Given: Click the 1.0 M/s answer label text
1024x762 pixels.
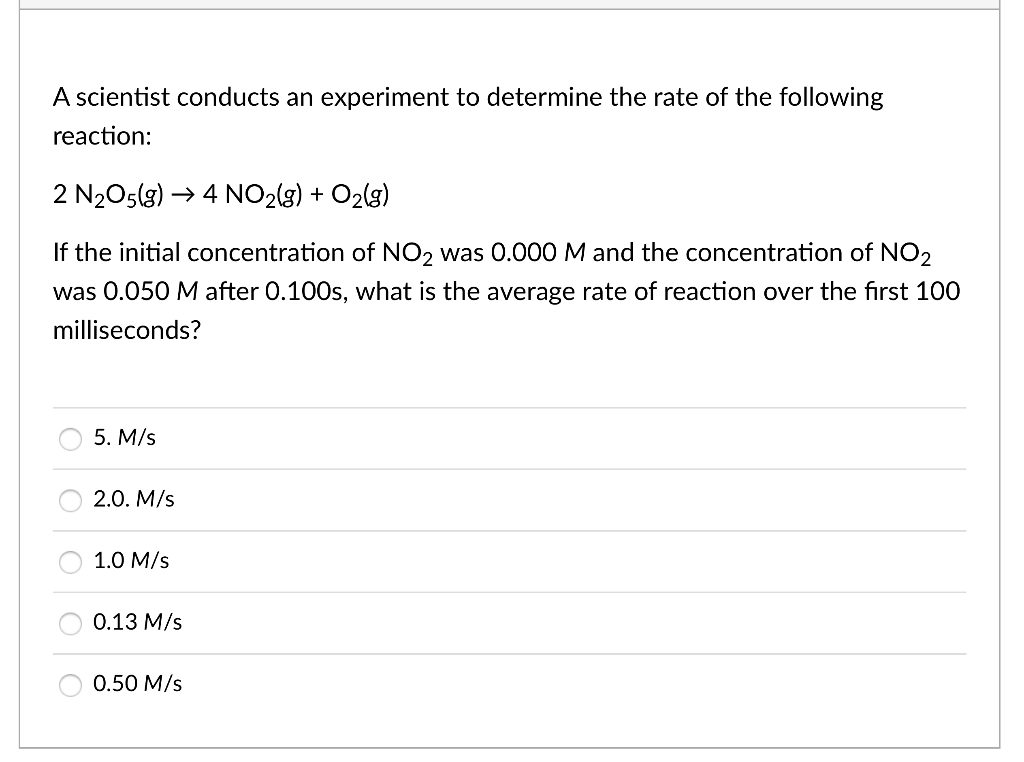Looking at the screenshot, I should [x=130, y=561].
